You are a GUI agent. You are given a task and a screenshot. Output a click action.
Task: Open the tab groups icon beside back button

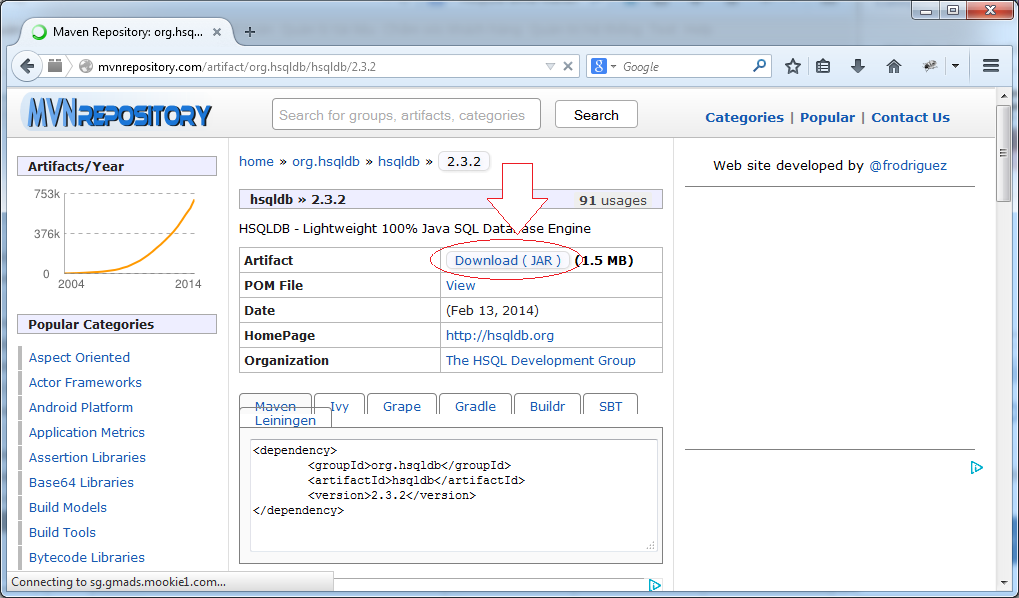(55, 66)
